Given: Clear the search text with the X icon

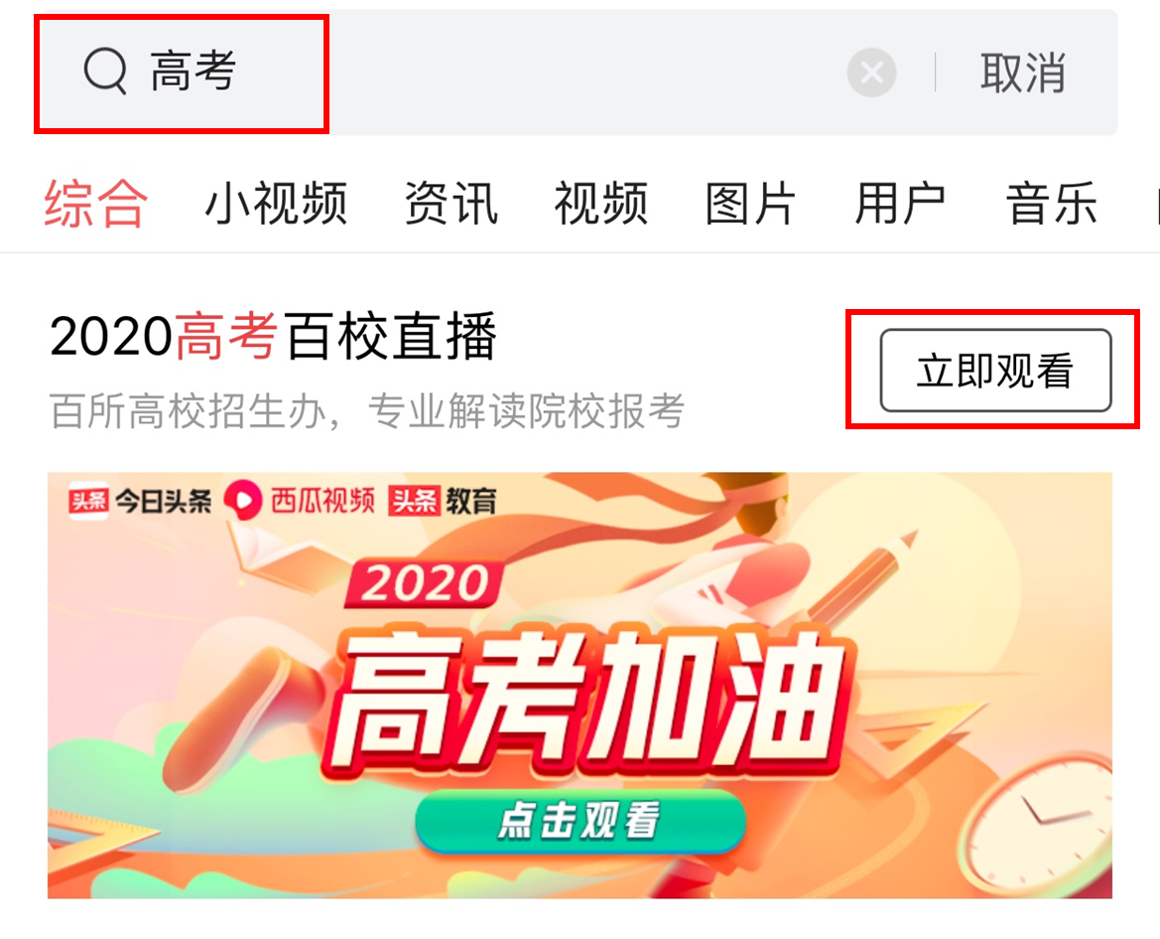Looking at the screenshot, I should pos(871,73).
